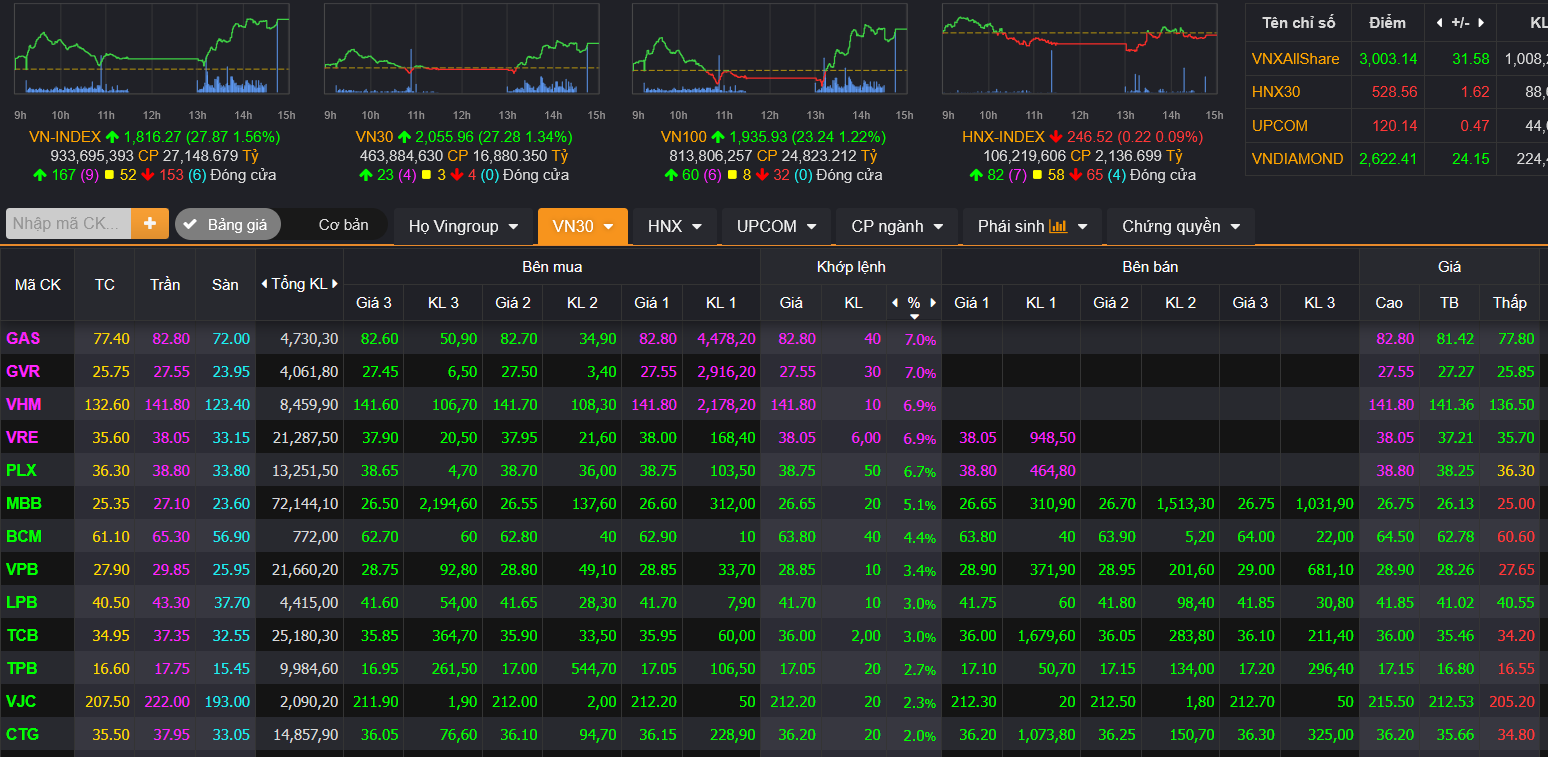Screen dimensions: 1548x757
Task: Open the GAS stock symbol
Action: 23,339
